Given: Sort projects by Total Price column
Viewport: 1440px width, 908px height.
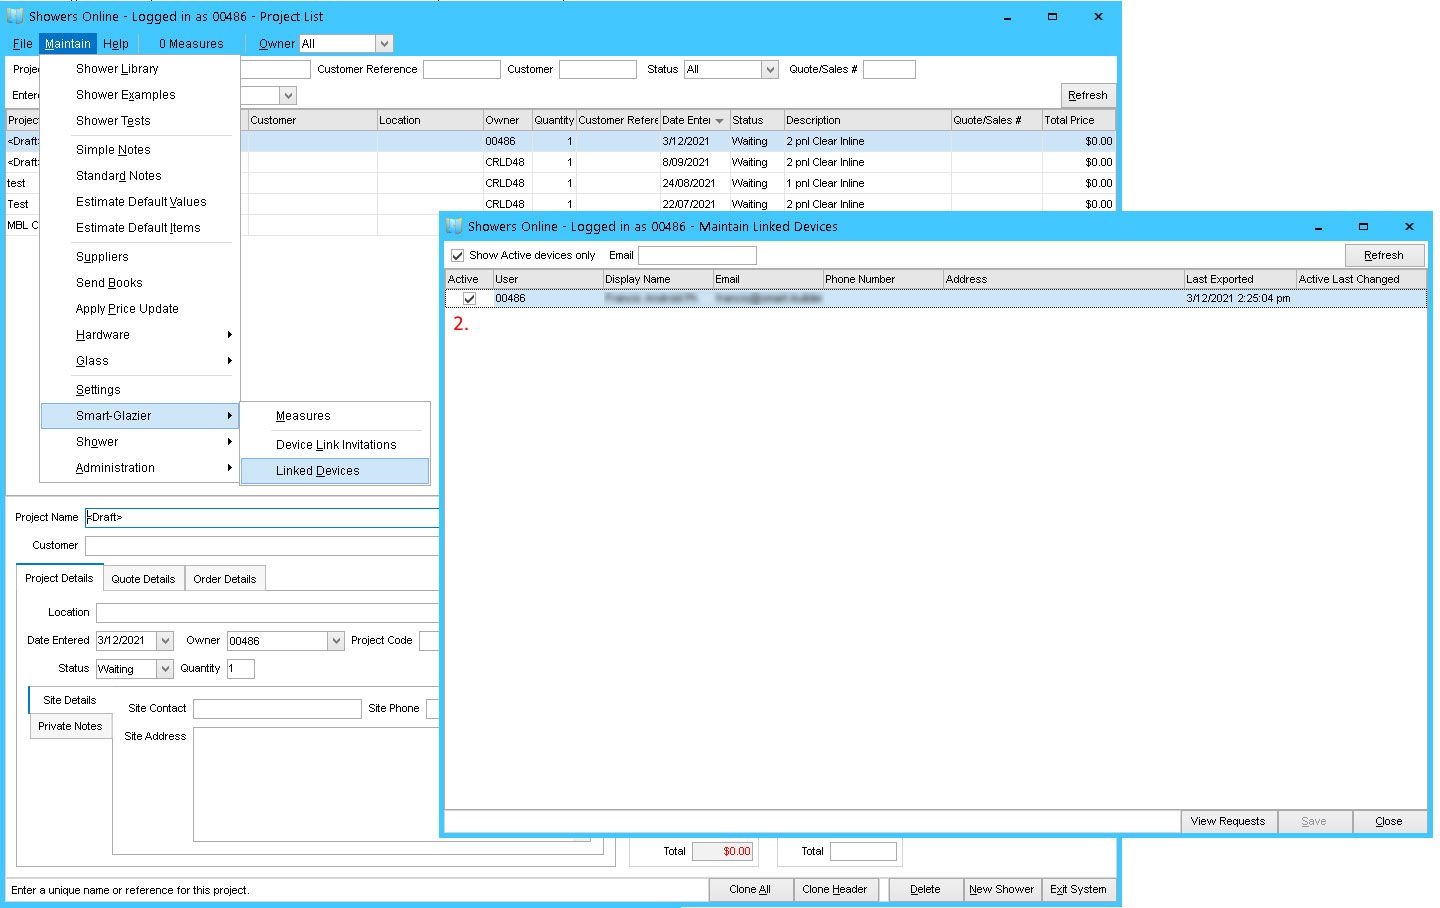Looking at the screenshot, I should [1078, 120].
